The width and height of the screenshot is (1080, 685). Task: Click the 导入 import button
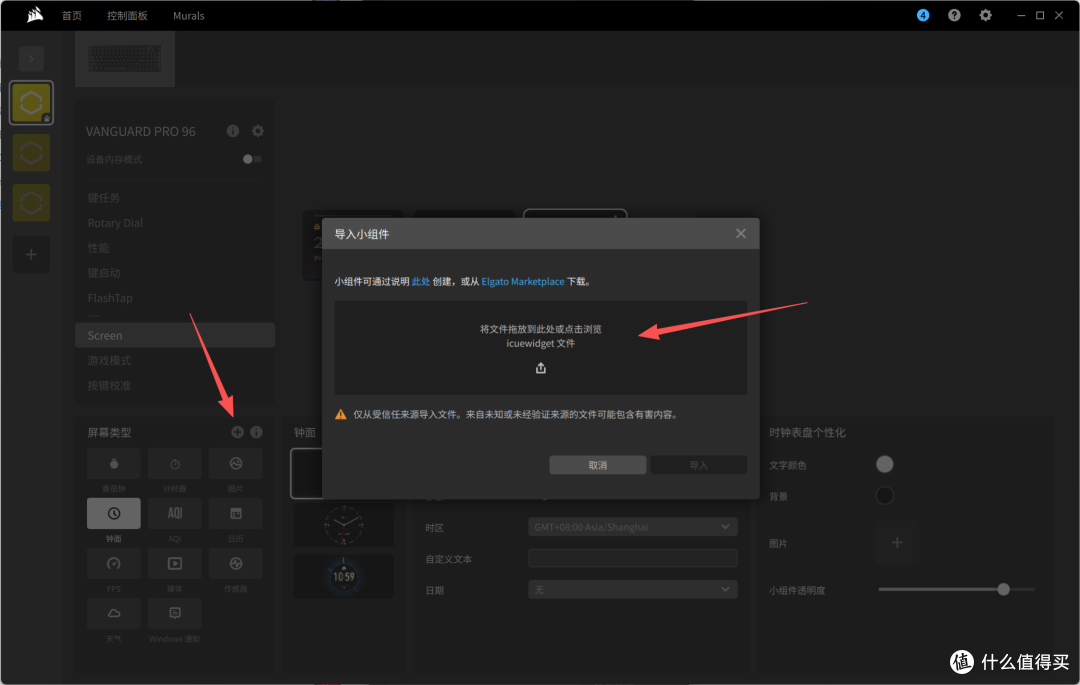click(698, 465)
